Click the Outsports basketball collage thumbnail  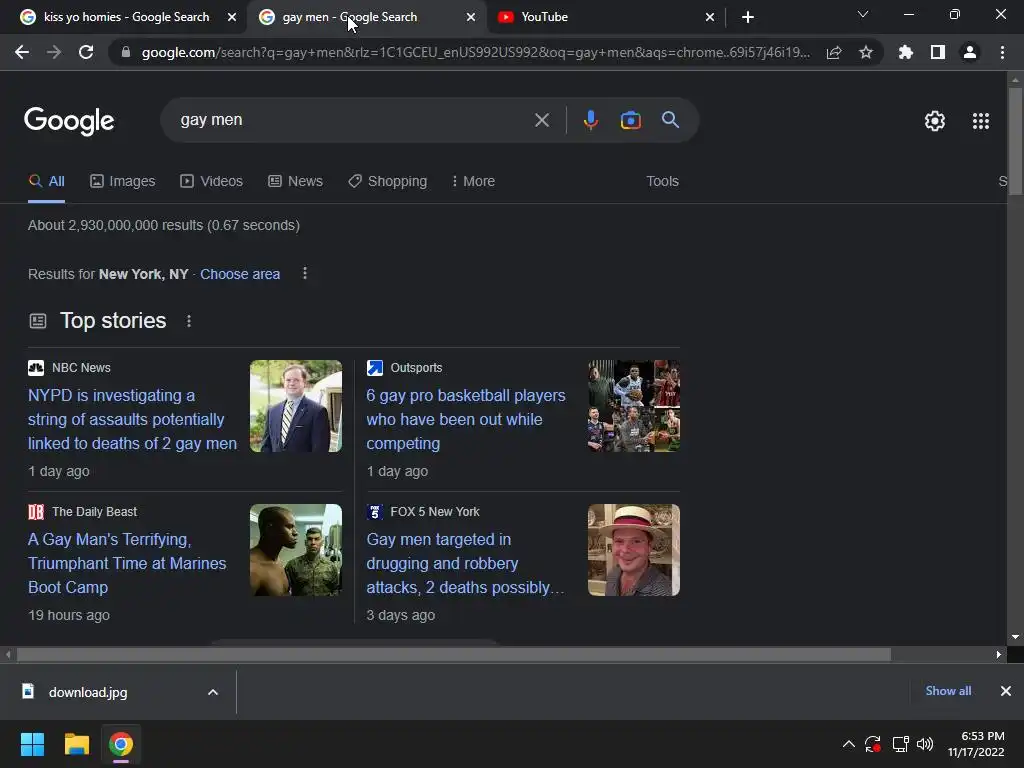coord(633,406)
